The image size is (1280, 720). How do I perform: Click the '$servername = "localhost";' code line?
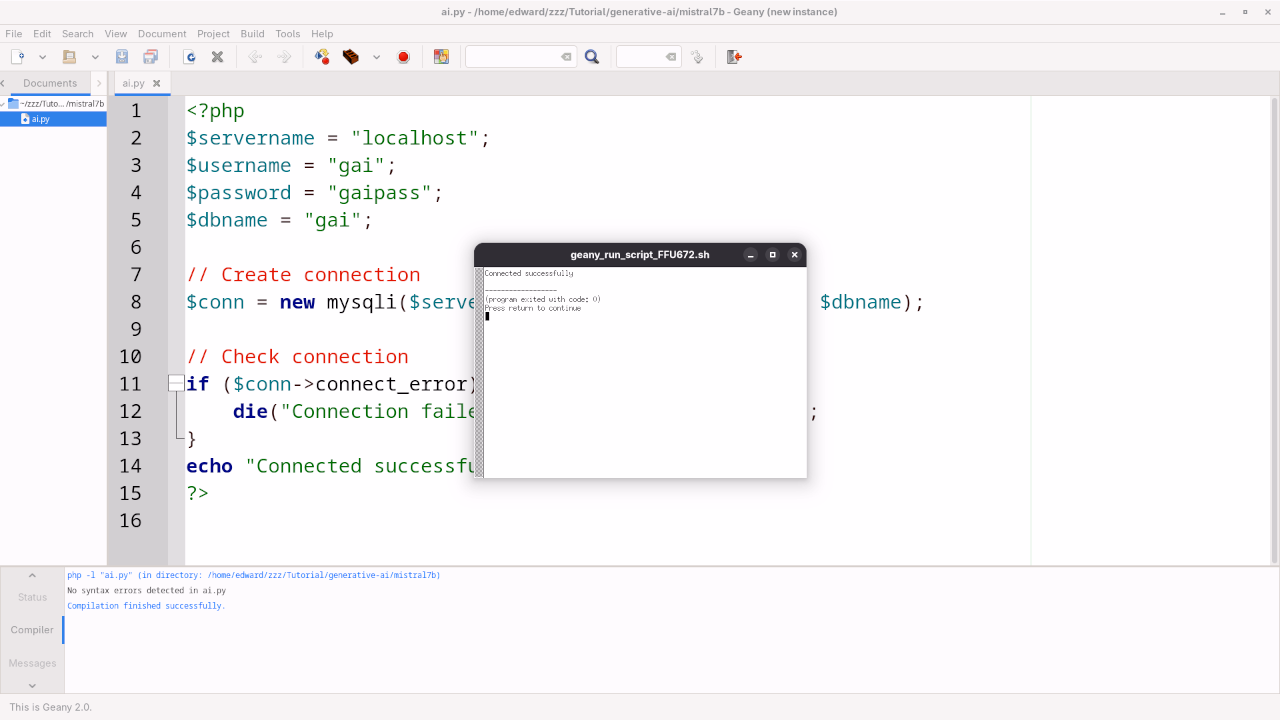click(x=338, y=138)
